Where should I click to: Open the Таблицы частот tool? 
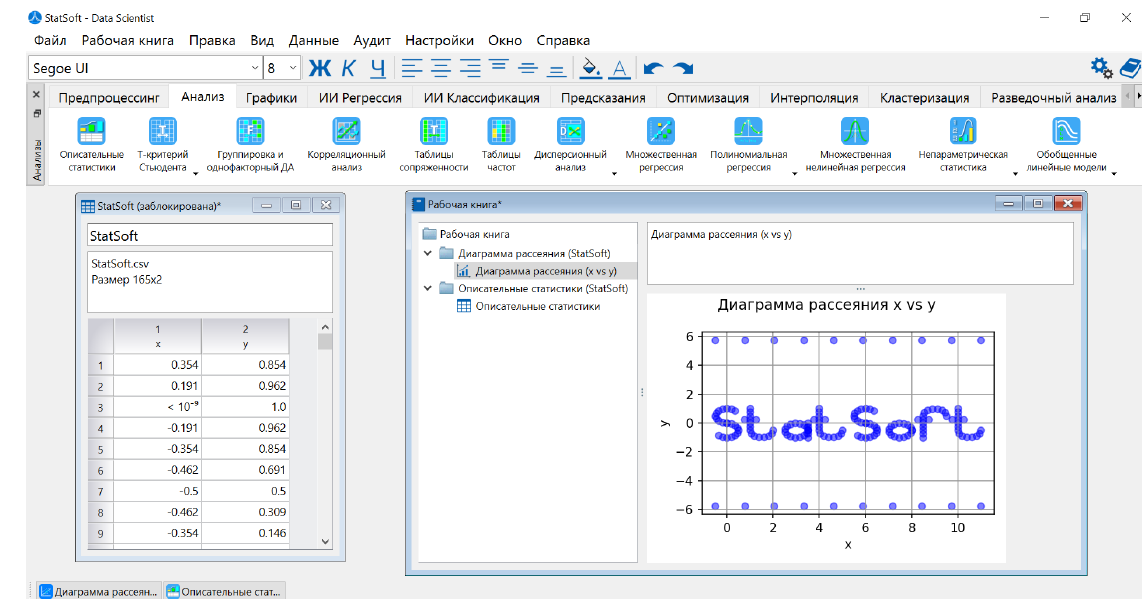(x=500, y=145)
